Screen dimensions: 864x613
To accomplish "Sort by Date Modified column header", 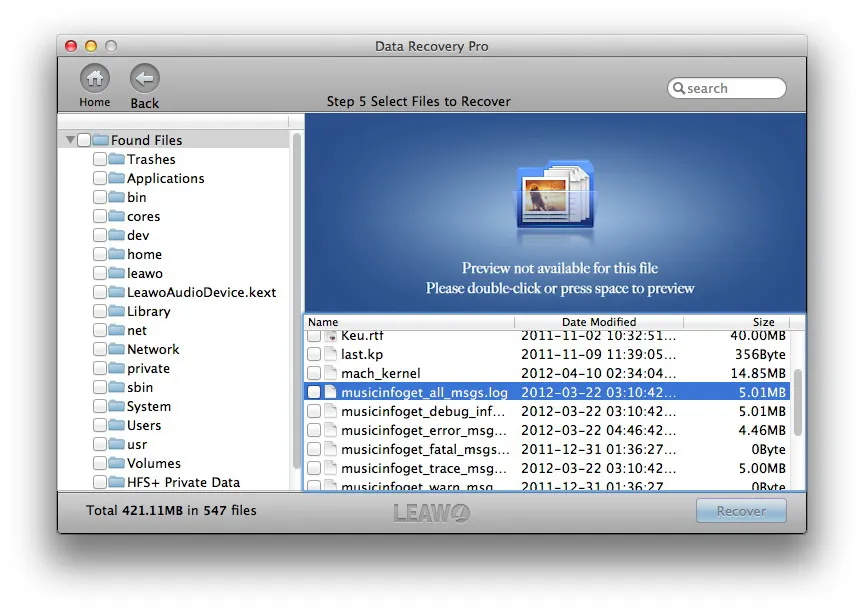I will tap(598, 322).
